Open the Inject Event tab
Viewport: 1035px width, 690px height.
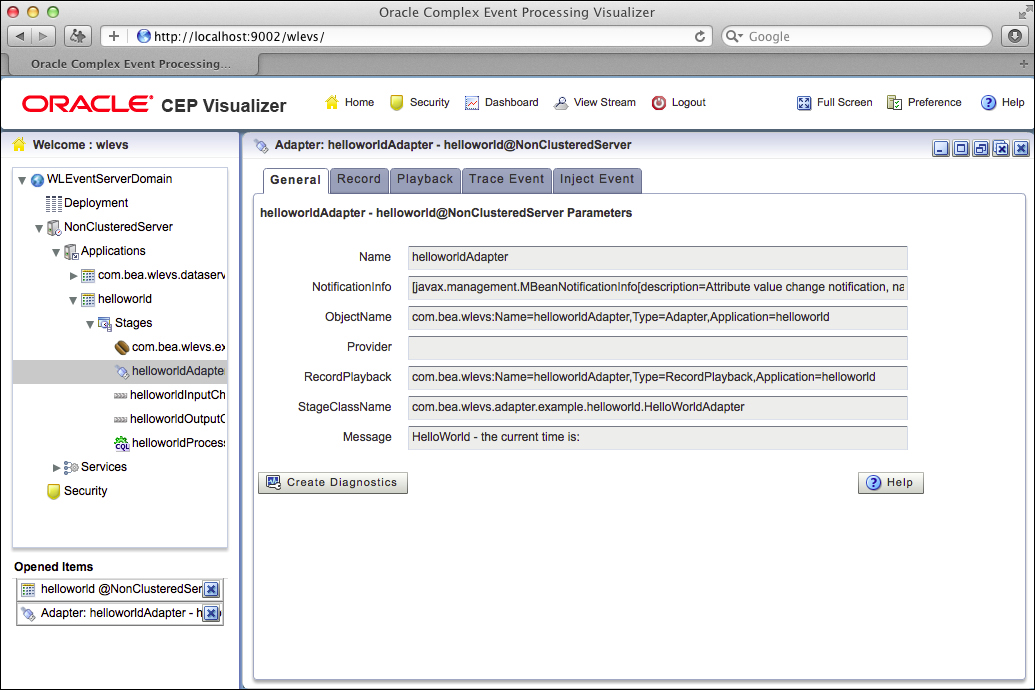pos(597,180)
